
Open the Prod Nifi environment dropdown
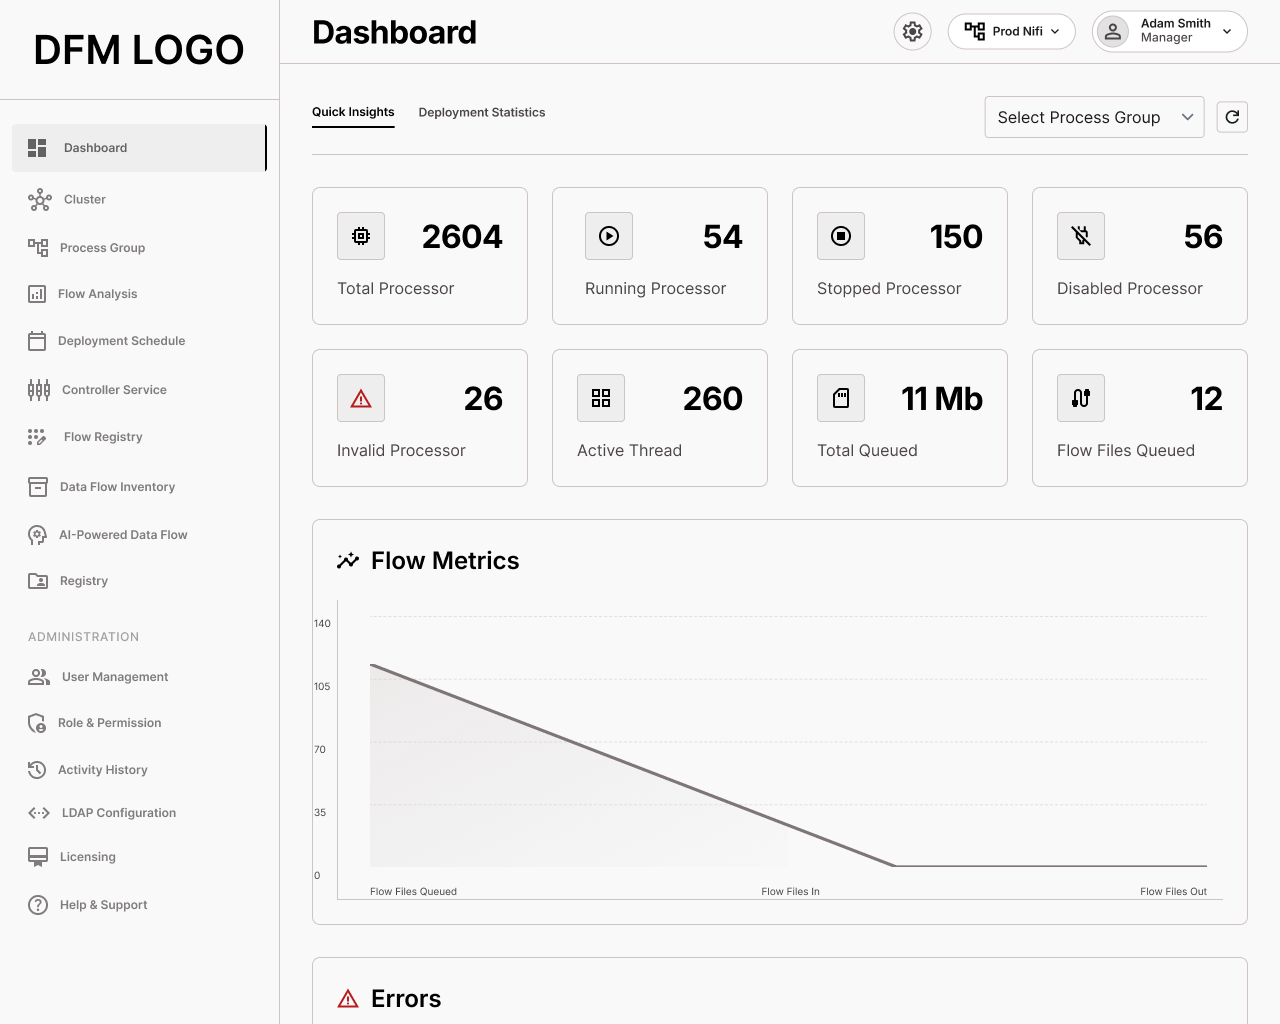click(x=1011, y=31)
